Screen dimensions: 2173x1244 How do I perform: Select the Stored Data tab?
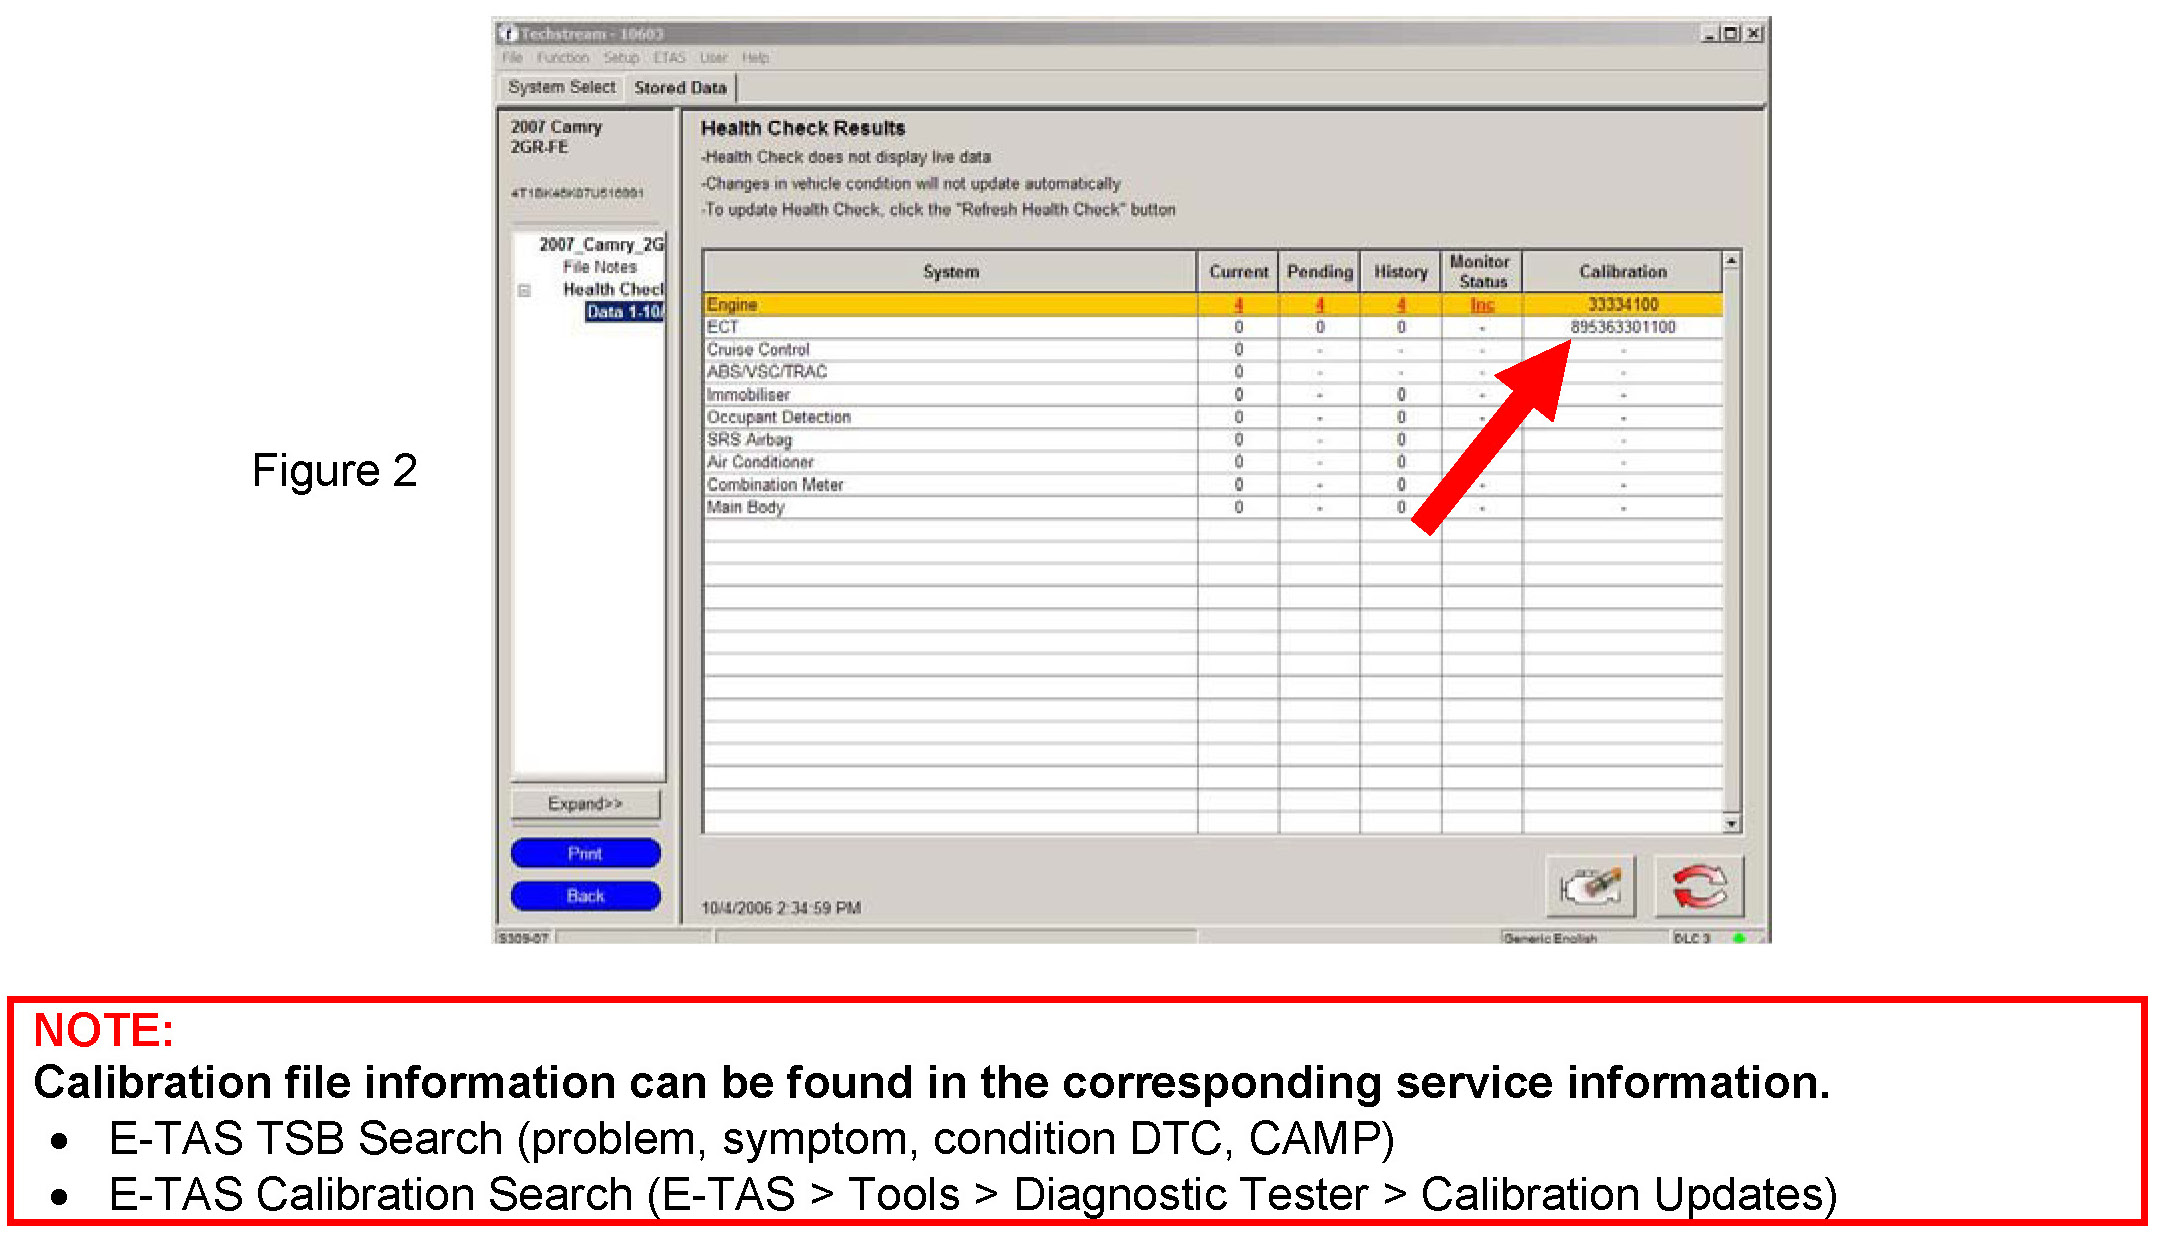(x=680, y=88)
